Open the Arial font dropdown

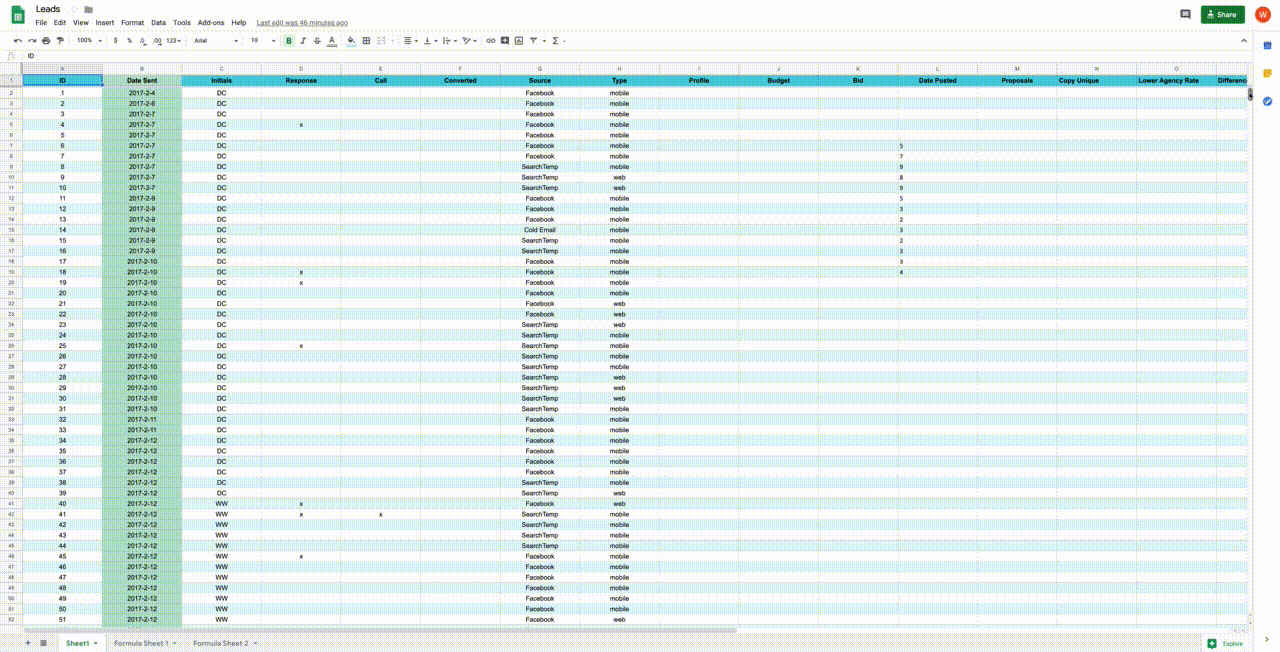216,41
